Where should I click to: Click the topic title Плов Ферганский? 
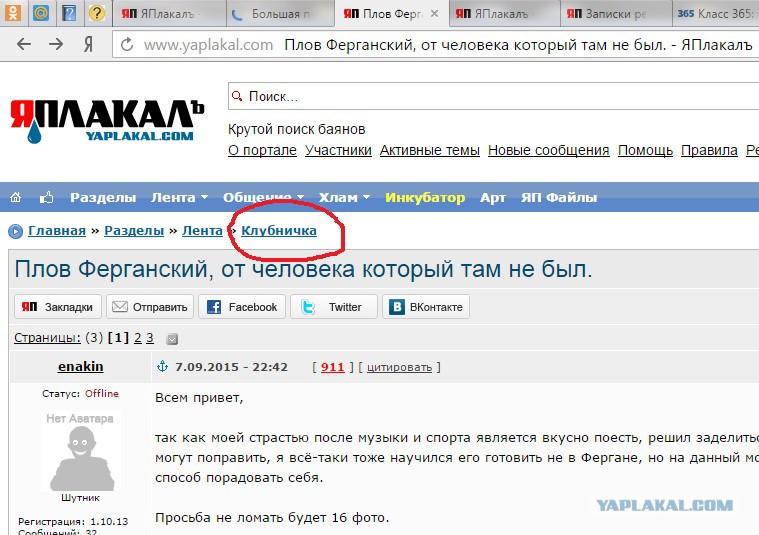click(x=304, y=269)
